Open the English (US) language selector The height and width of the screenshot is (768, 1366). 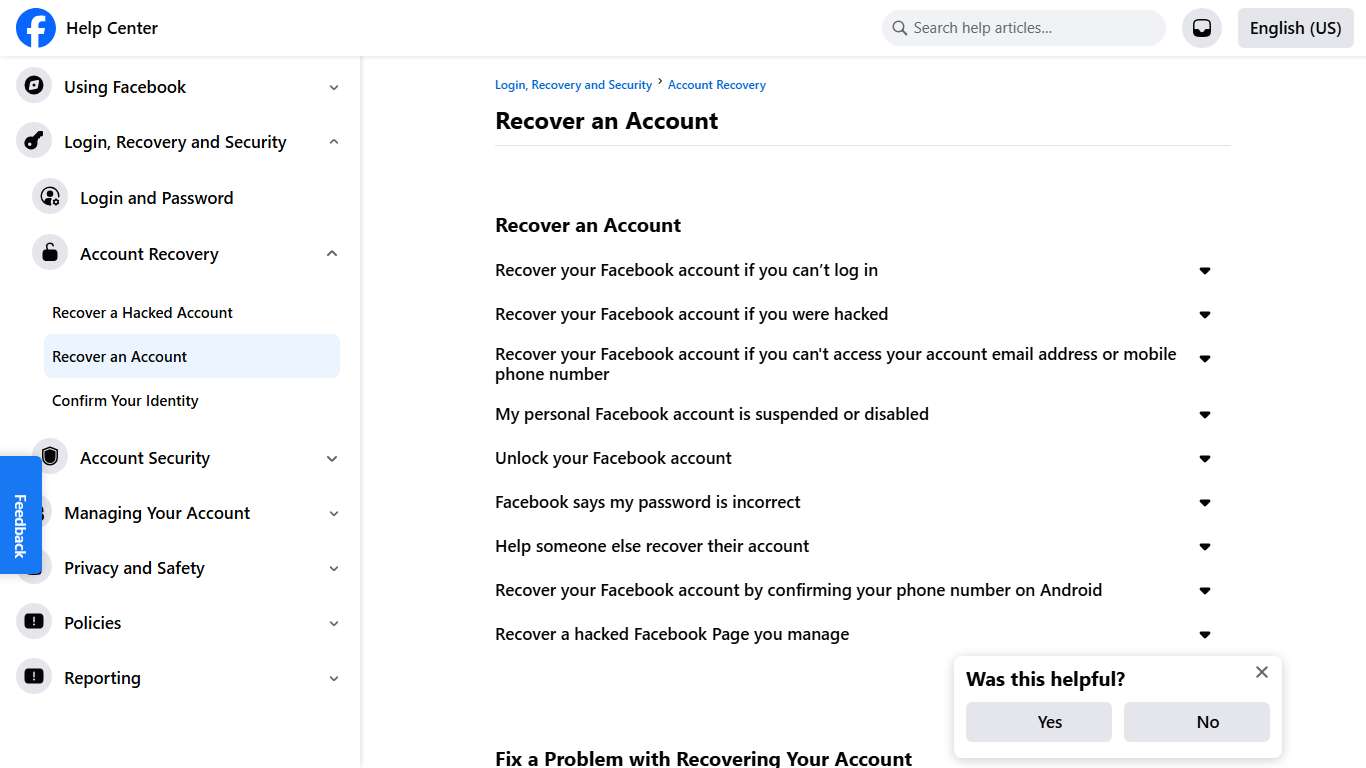coord(1295,27)
